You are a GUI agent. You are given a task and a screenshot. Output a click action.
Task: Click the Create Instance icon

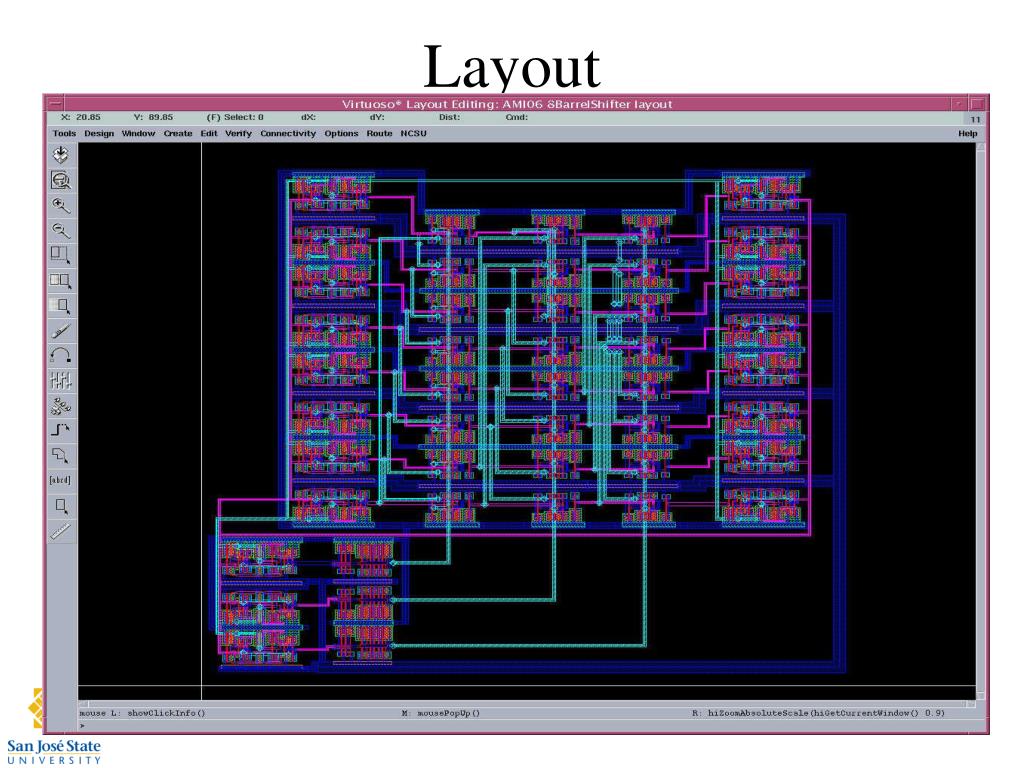coord(61,406)
